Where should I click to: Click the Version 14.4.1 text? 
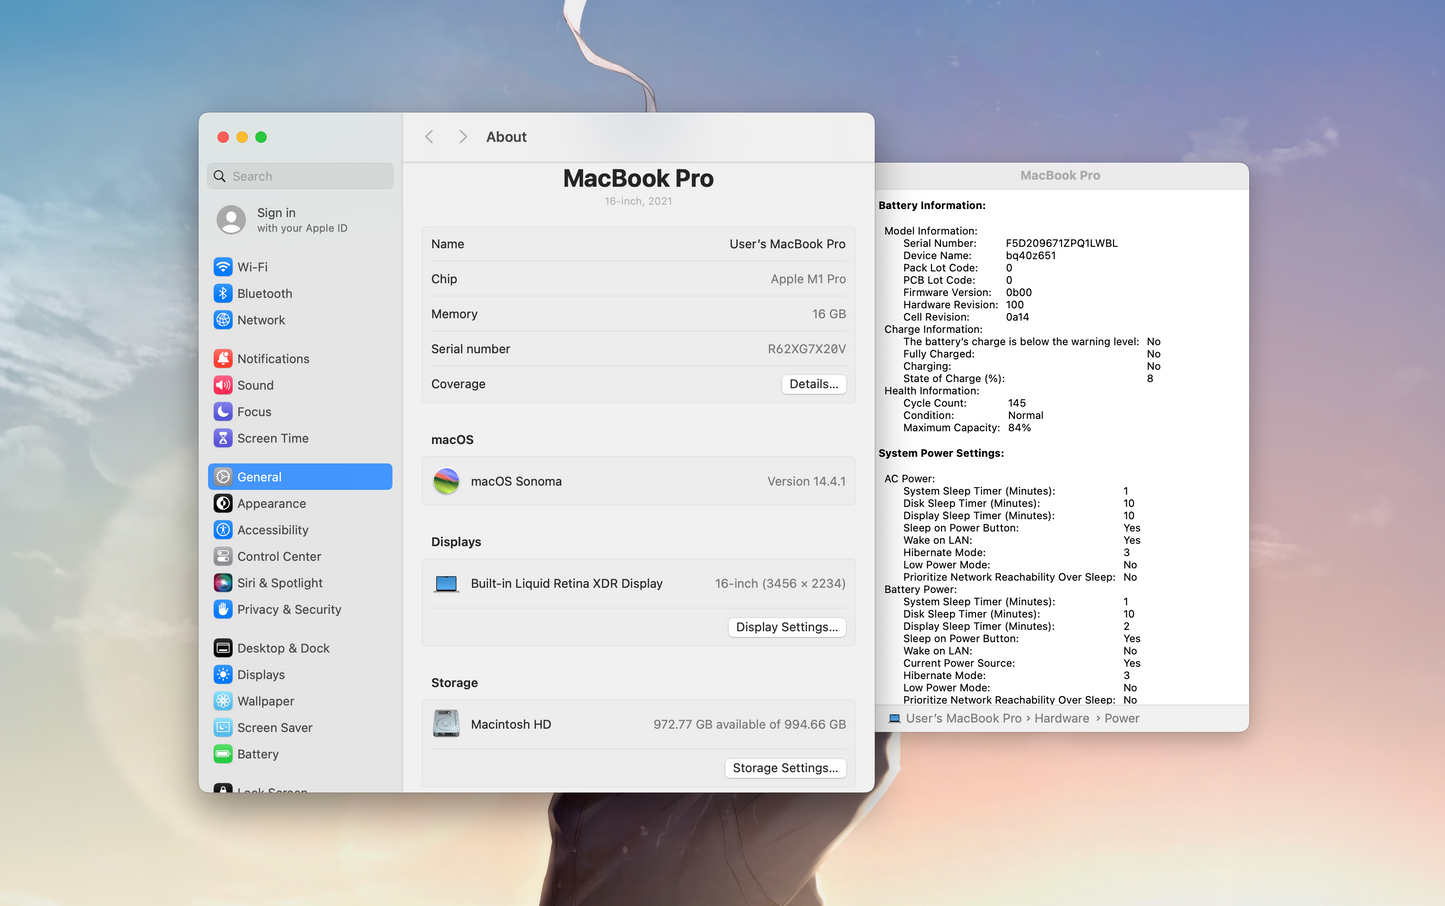click(806, 481)
